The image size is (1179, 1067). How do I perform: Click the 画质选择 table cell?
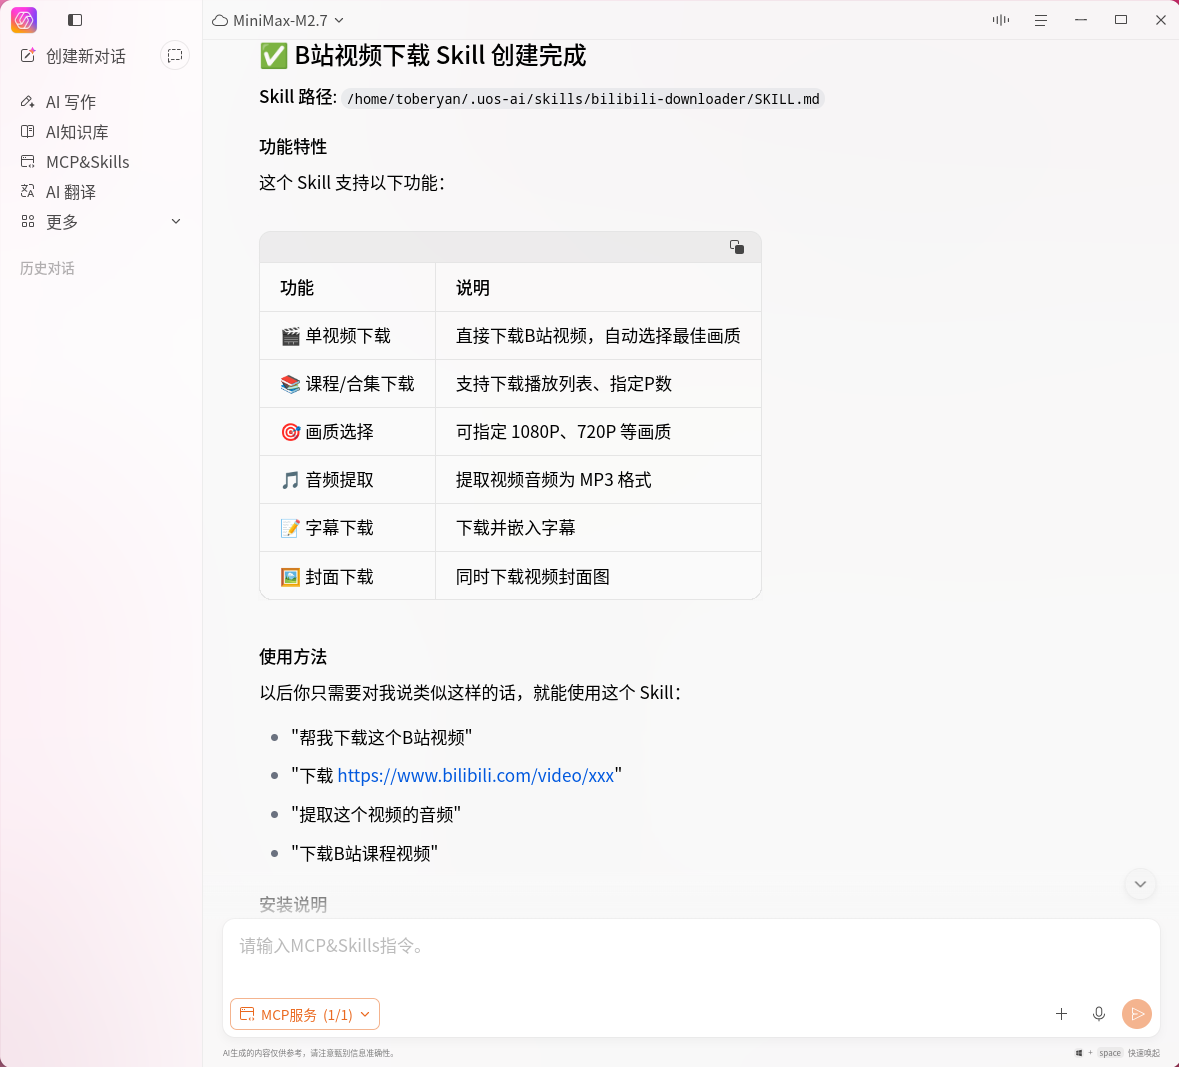click(x=347, y=432)
